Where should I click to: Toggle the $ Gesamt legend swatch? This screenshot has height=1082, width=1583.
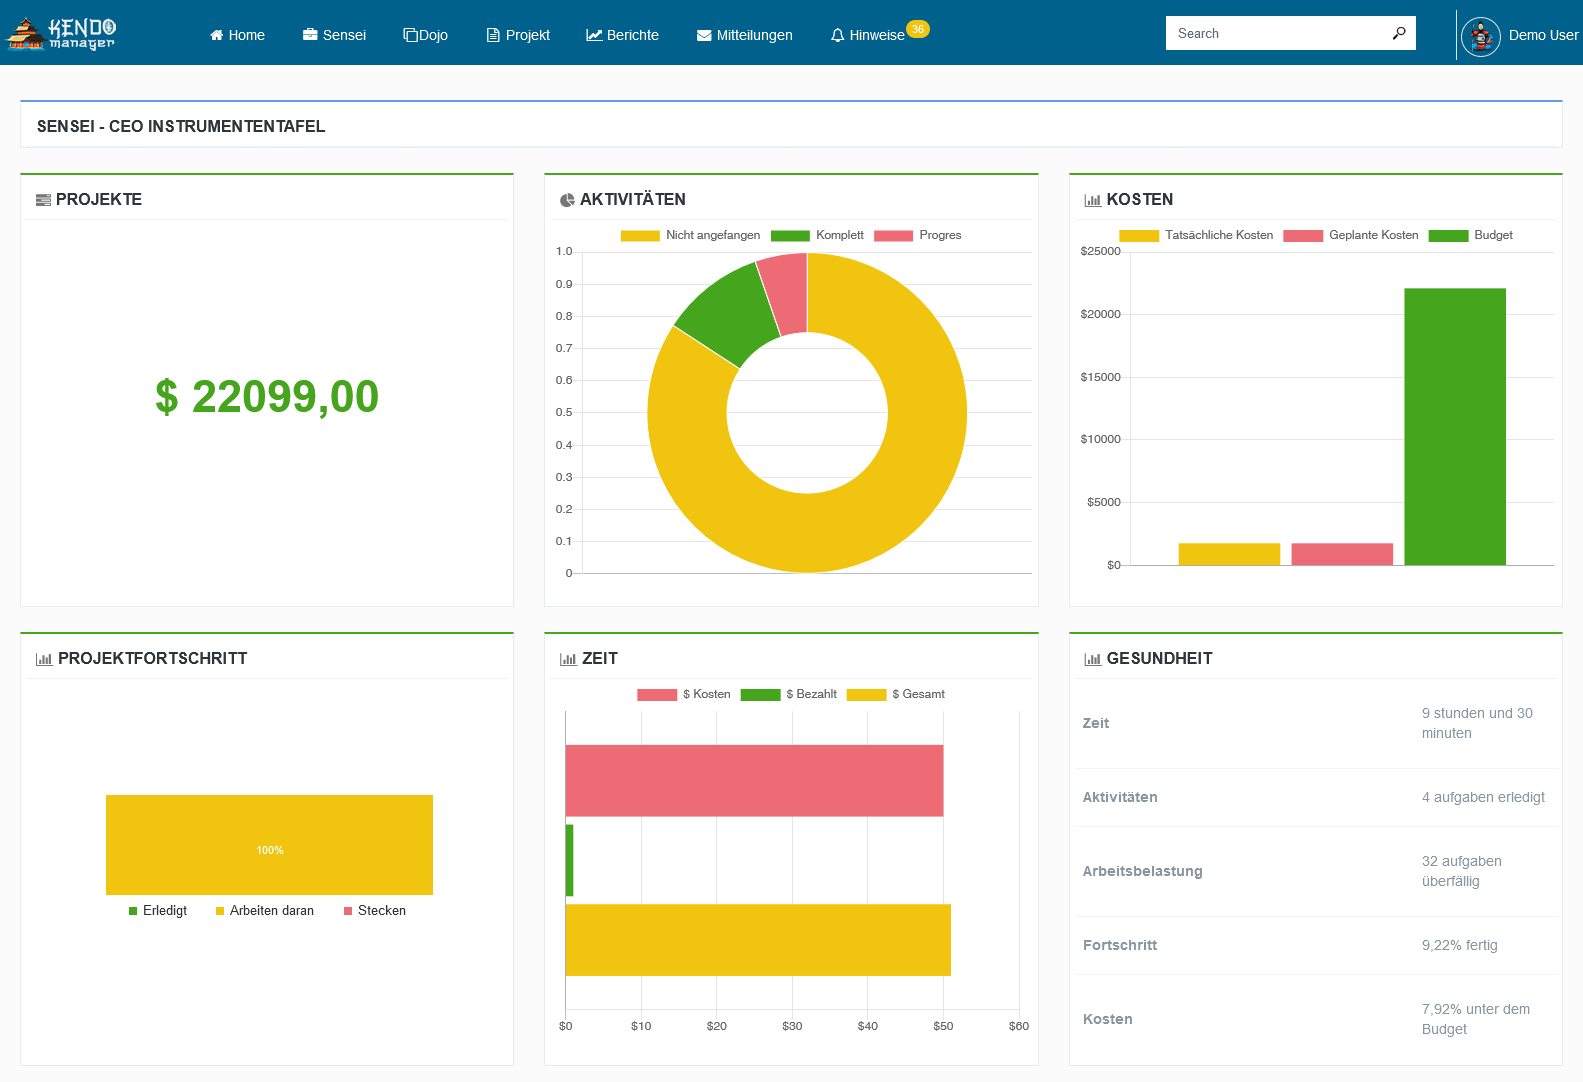point(866,695)
